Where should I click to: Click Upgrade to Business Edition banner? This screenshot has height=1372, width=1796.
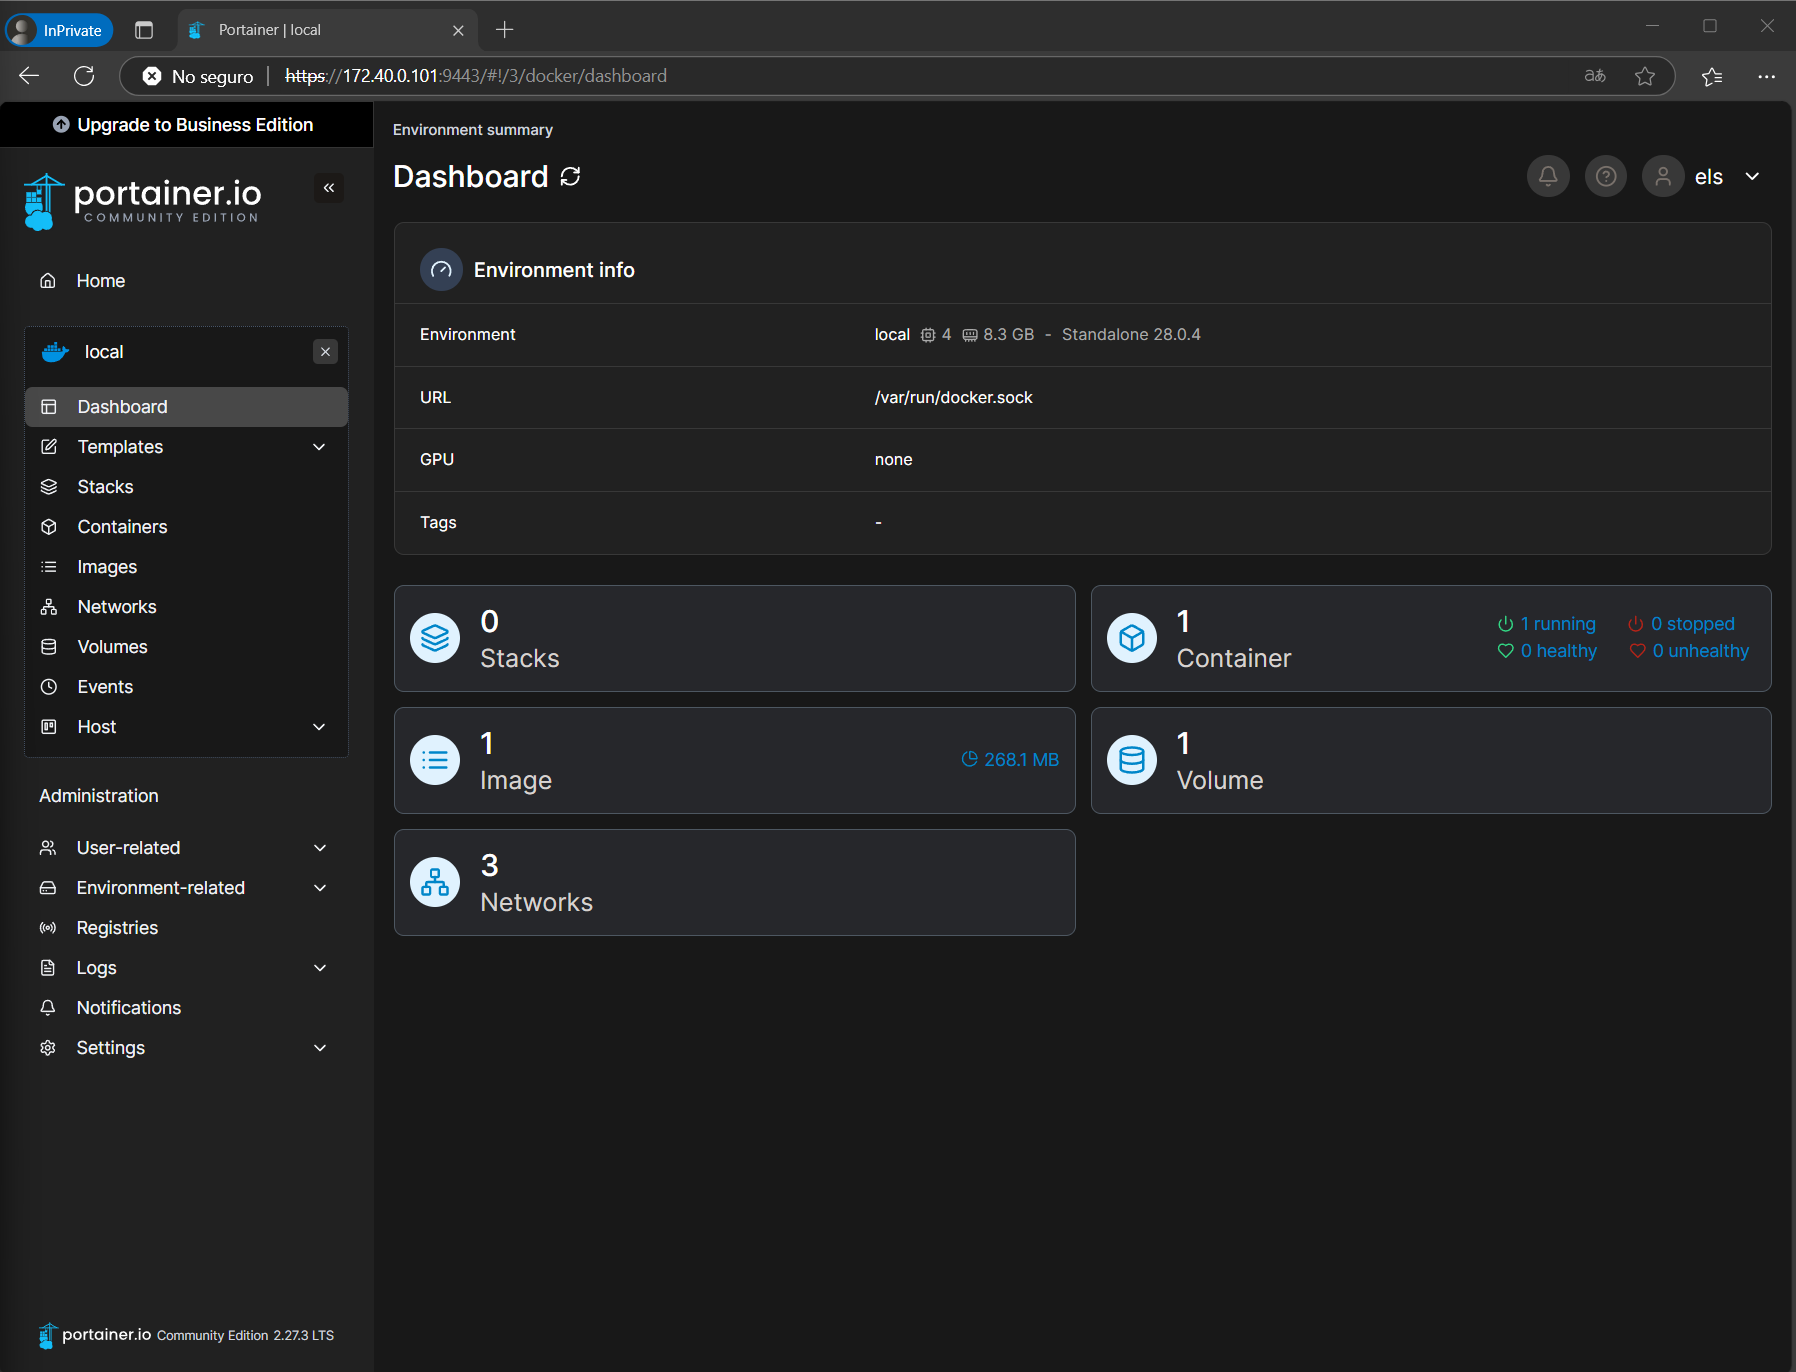(186, 125)
